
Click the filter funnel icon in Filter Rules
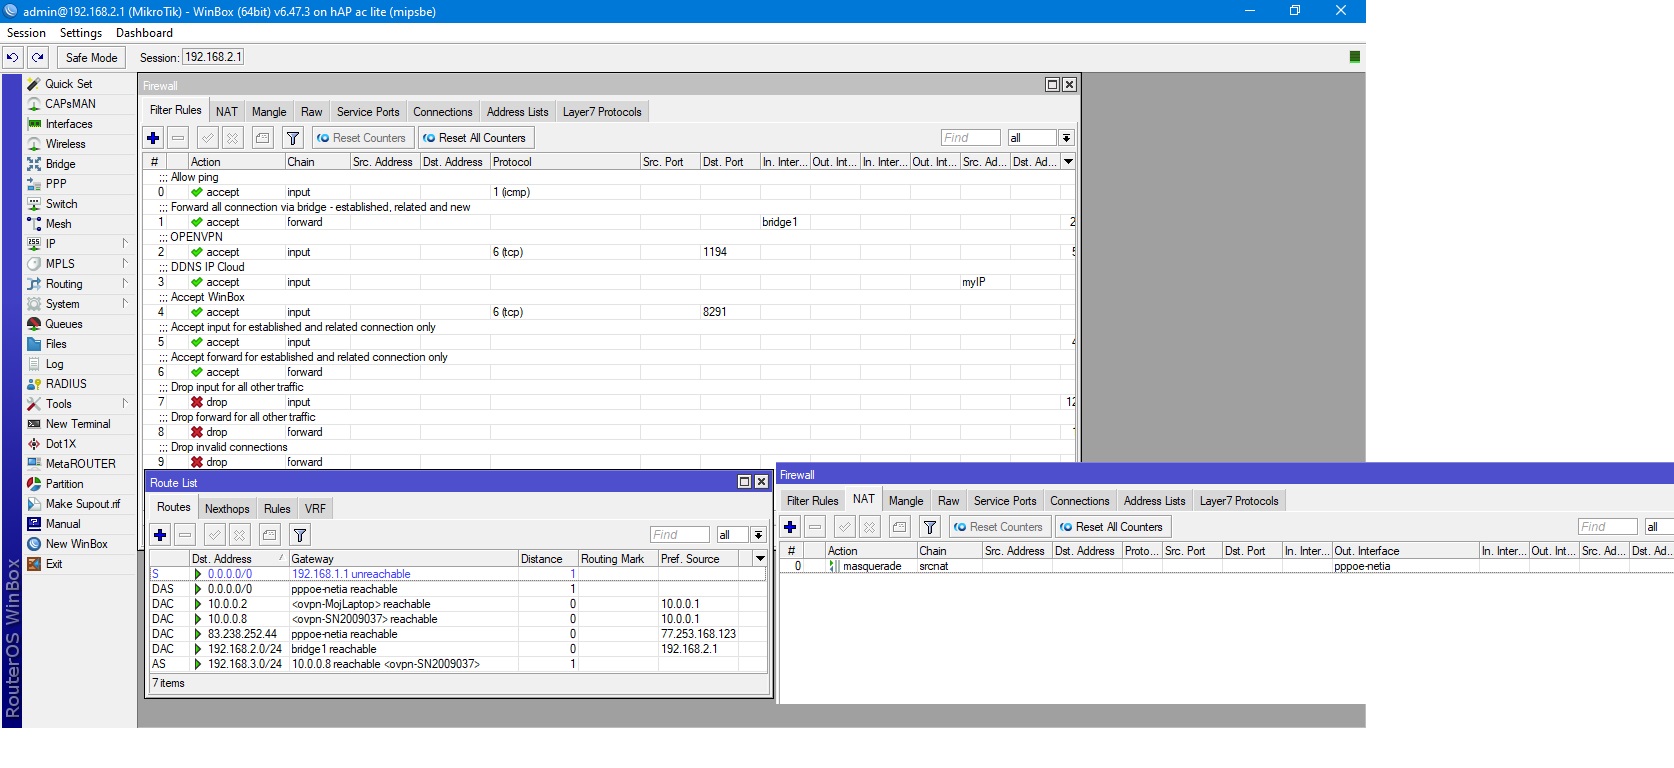pos(293,138)
